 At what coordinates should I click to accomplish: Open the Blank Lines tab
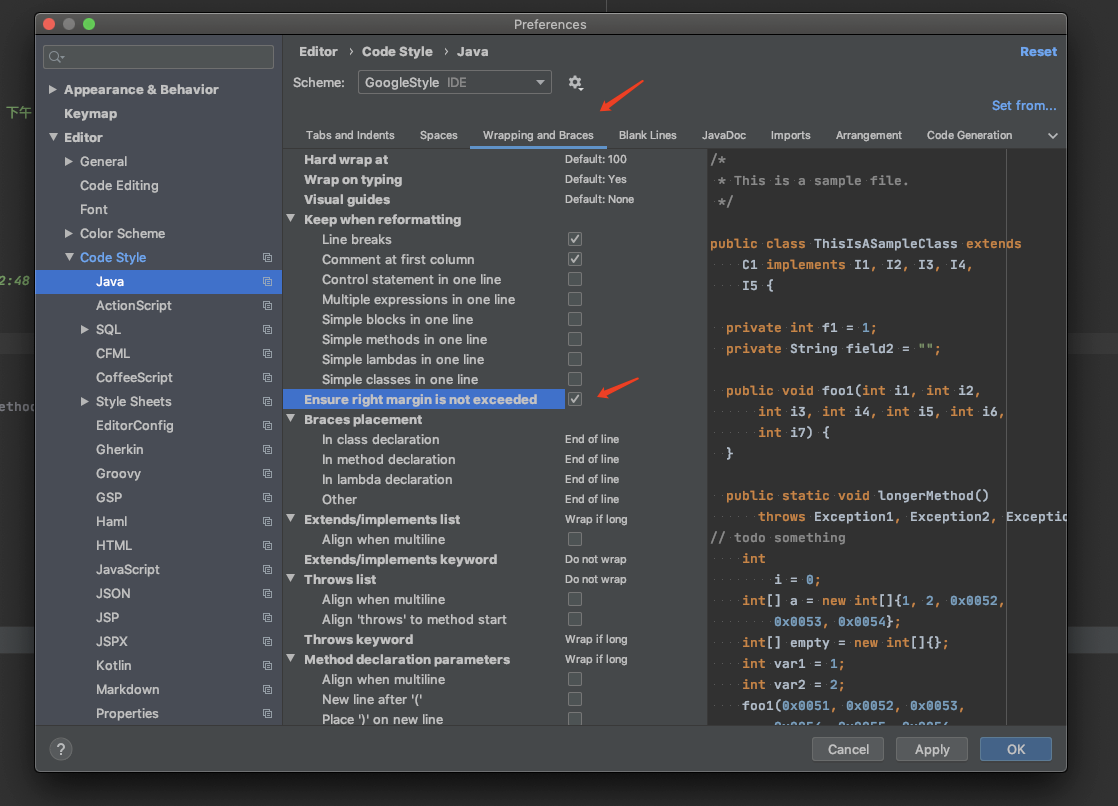(647, 136)
